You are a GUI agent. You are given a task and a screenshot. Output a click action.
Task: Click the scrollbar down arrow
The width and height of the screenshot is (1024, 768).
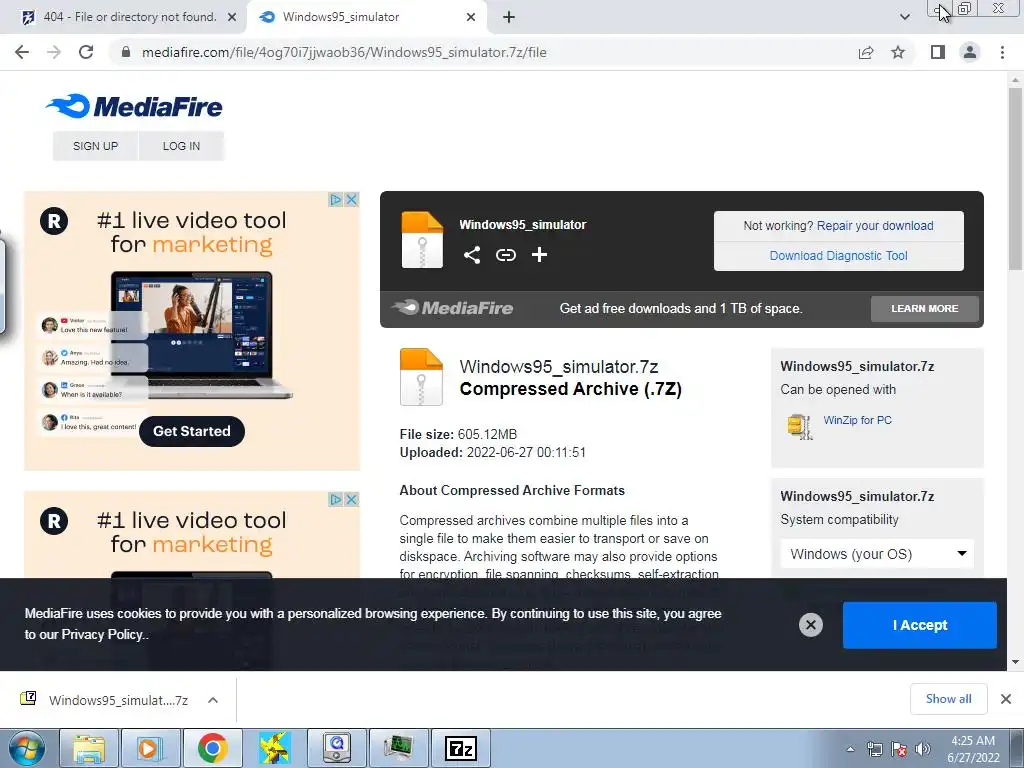click(x=1015, y=662)
